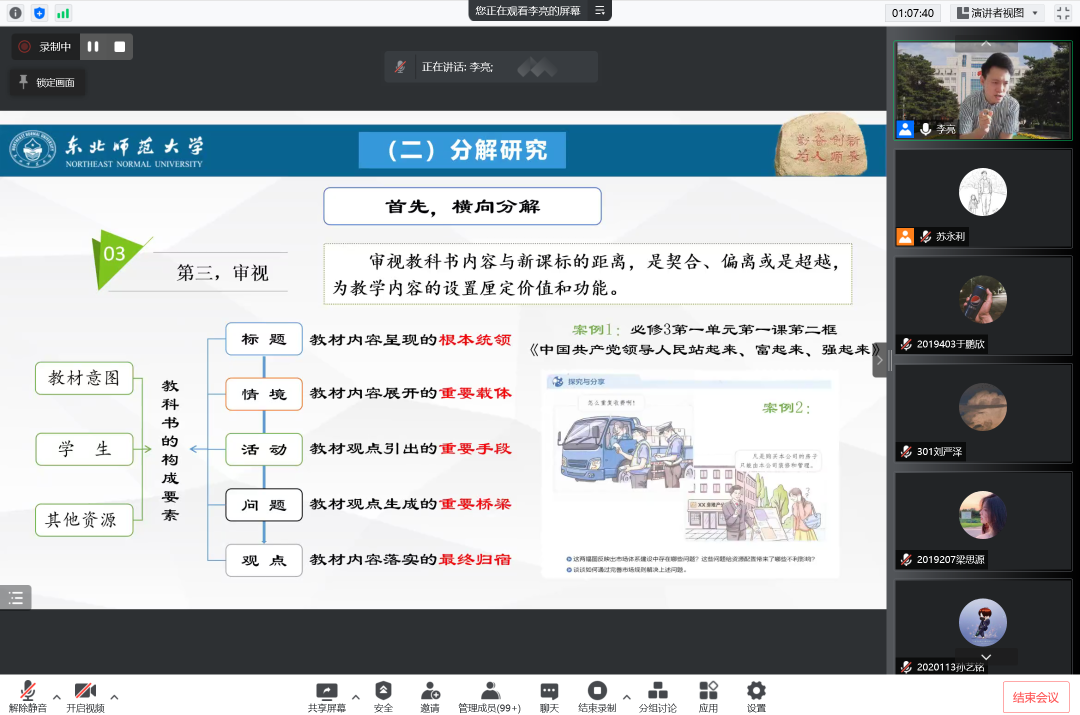Viewport: 1080px width, 715px height.
Task: Open the 应用 apps panel
Action: (708, 696)
